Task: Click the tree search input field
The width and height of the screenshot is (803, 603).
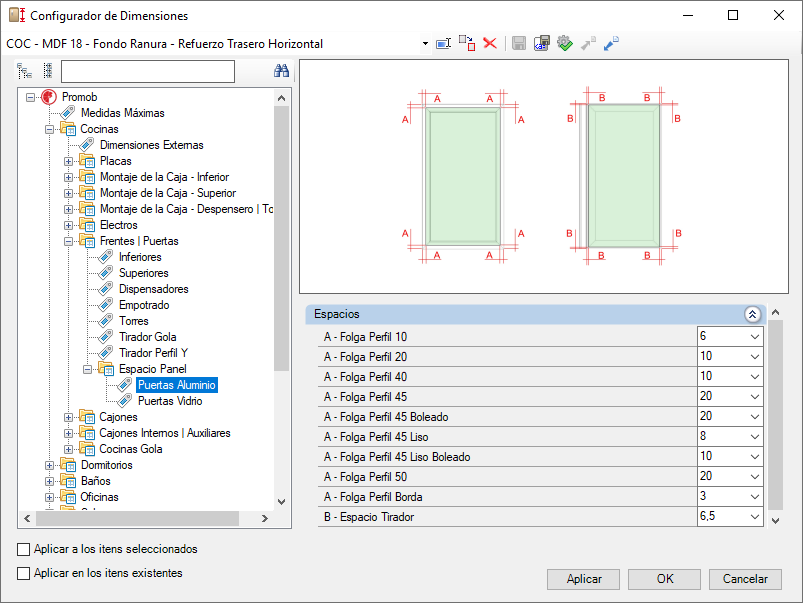Action: (x=148, y=71)
